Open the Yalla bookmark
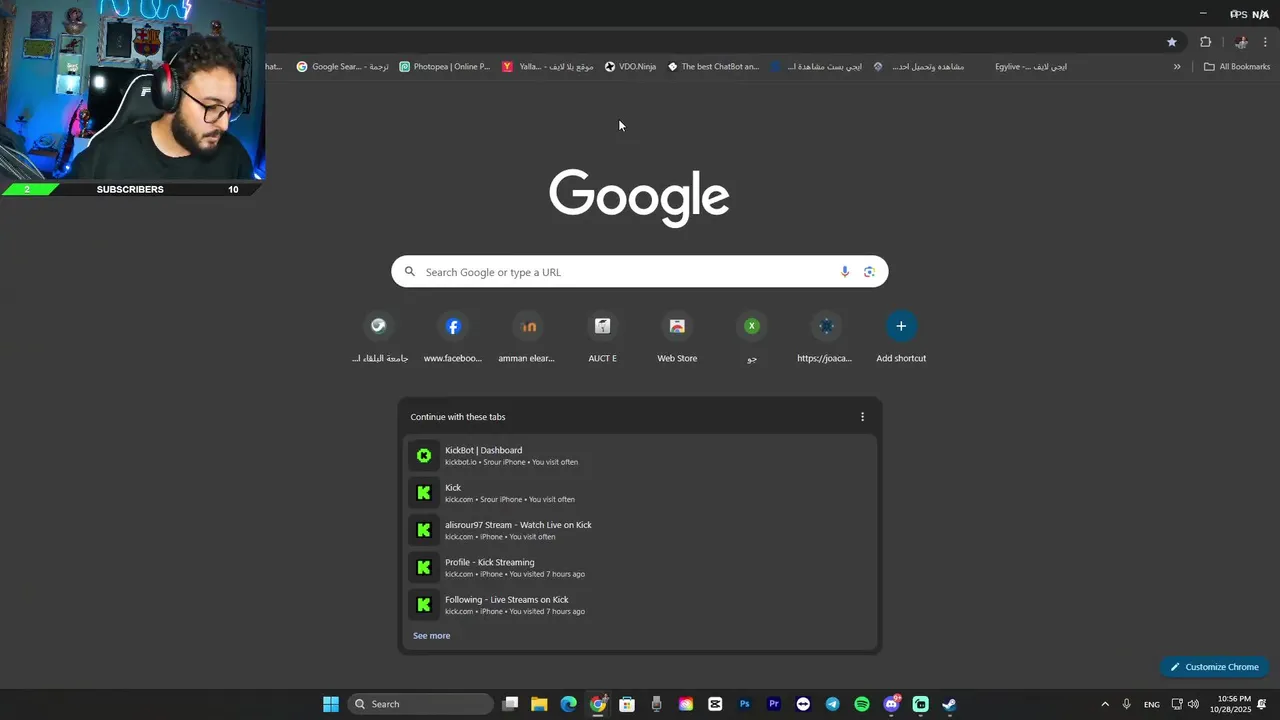Screen dimensions: 1280x720 click(548, 67)
